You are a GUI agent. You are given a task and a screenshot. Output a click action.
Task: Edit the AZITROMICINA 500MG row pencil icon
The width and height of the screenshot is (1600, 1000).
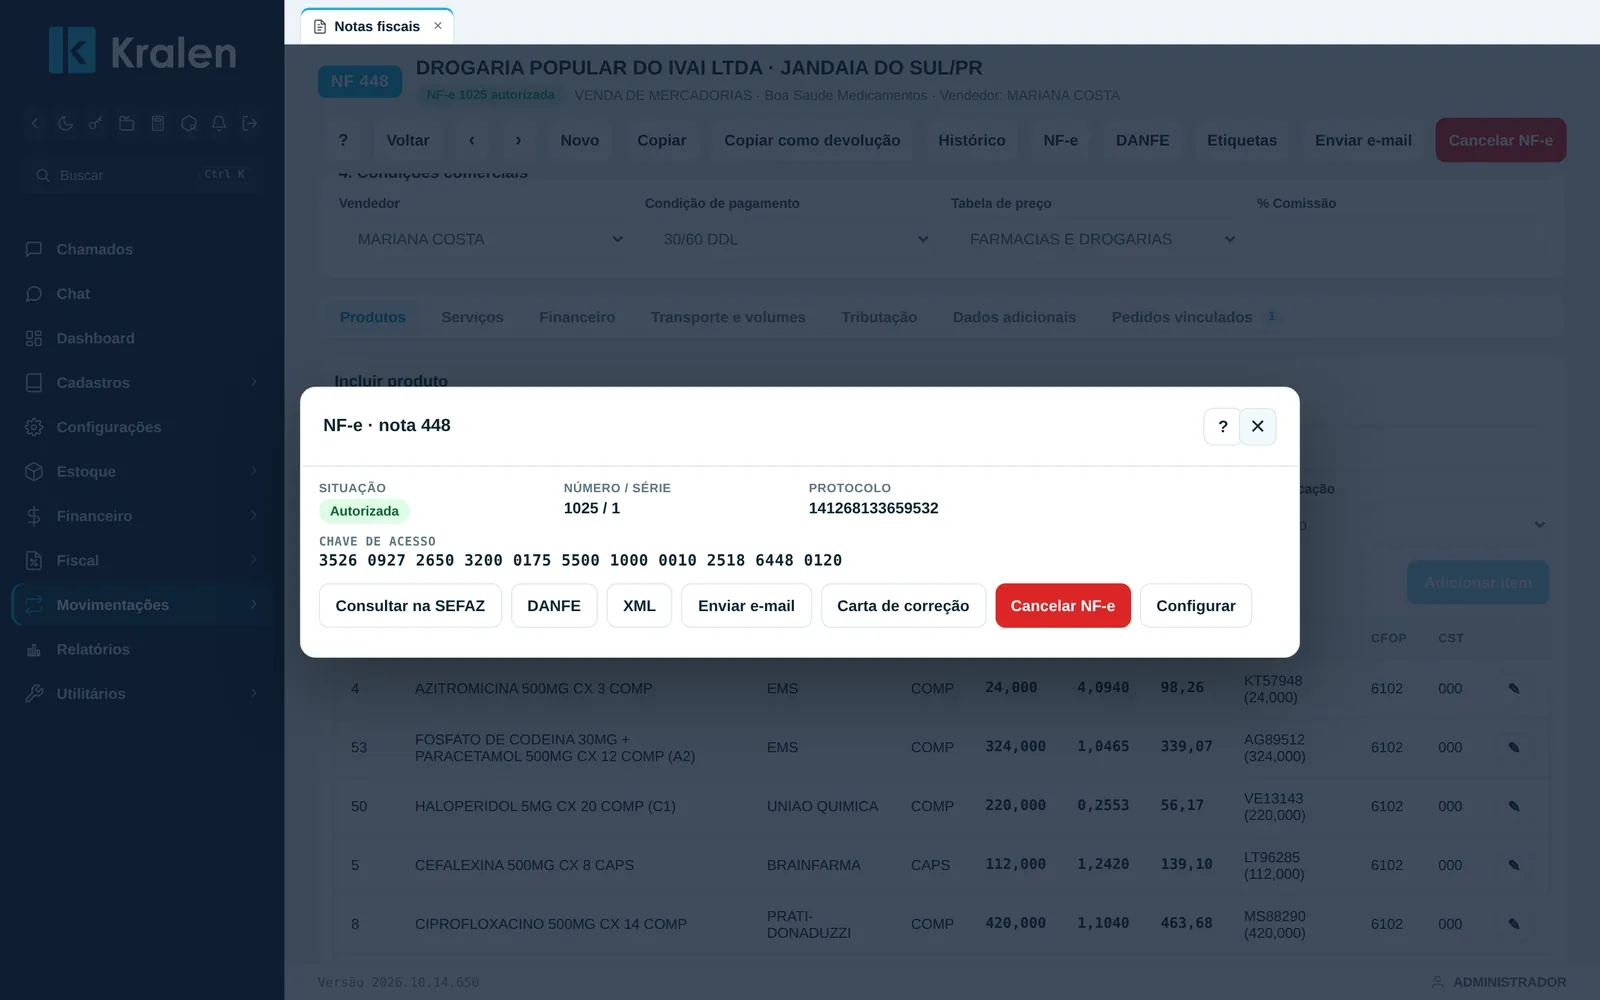pyautogui.click(x=1514, y=688)
